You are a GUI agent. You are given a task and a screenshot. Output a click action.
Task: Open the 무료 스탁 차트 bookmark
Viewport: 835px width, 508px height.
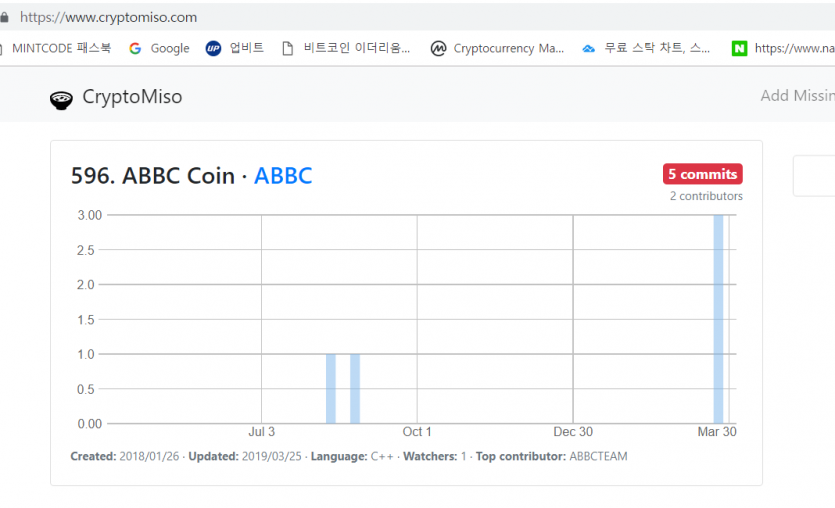pos(657,48)
